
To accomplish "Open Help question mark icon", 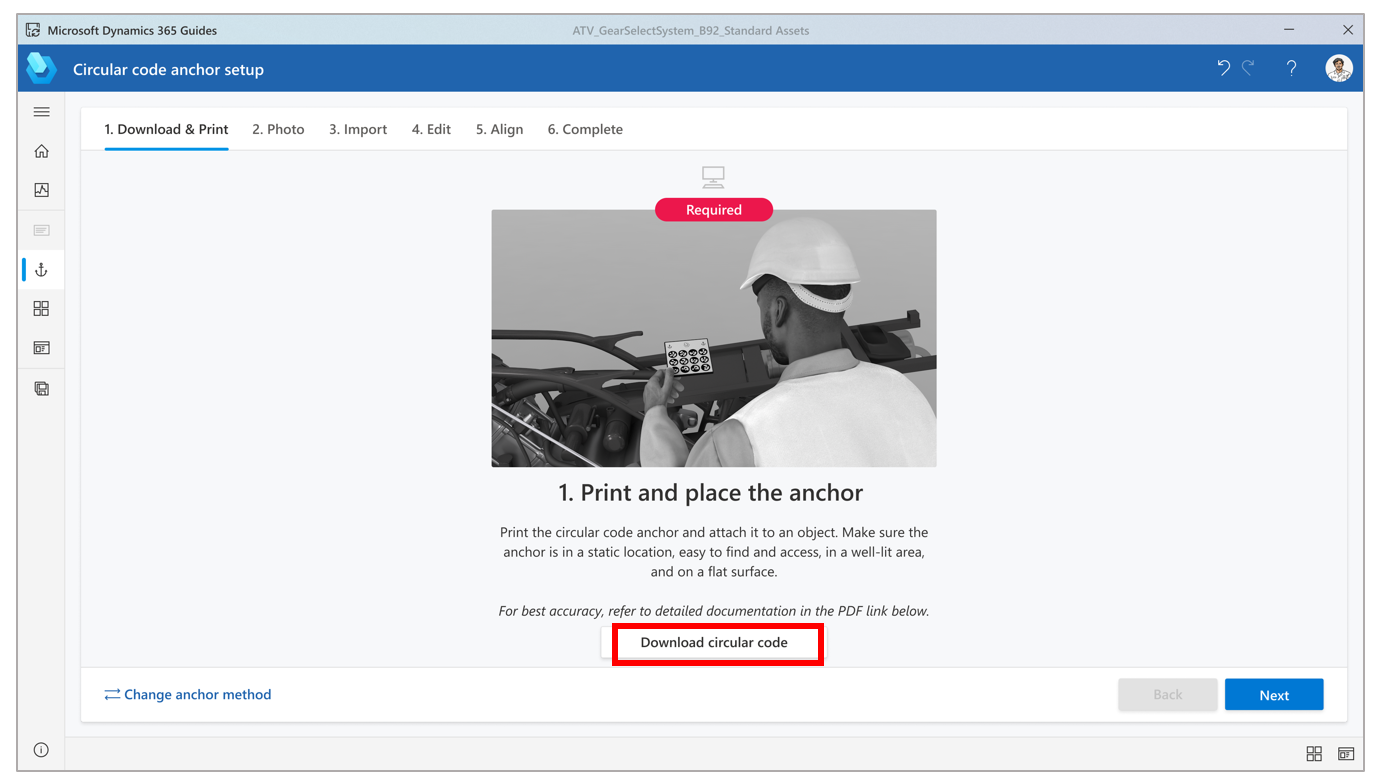I will 1291,68.
